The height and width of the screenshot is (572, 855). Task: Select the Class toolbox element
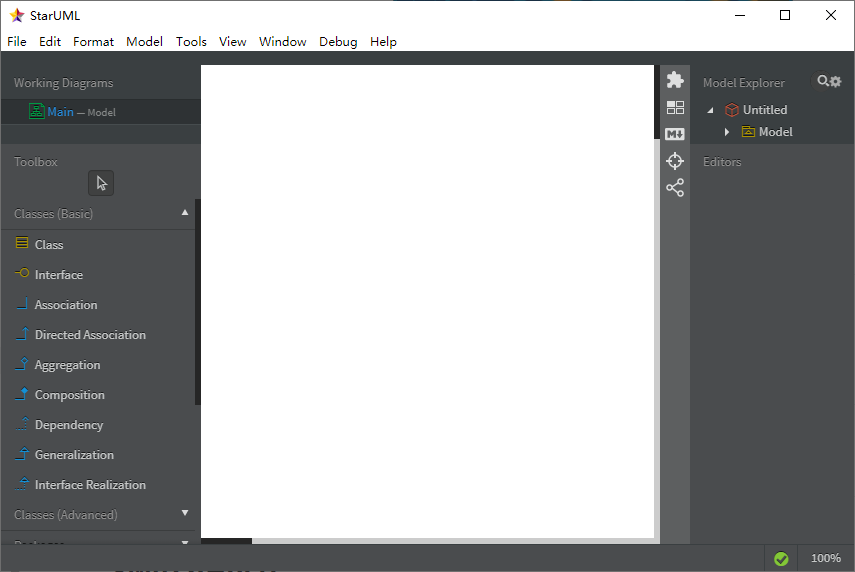48,245
